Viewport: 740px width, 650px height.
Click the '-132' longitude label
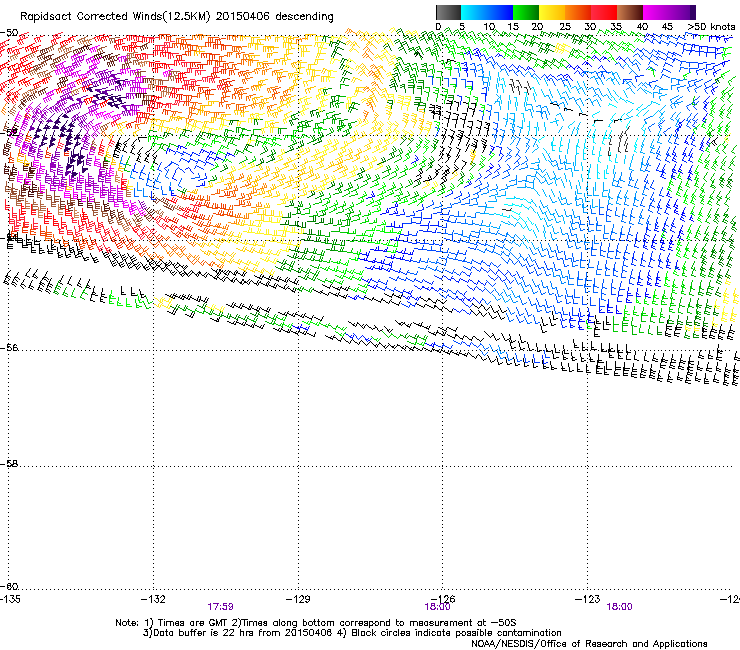(153, 599)
